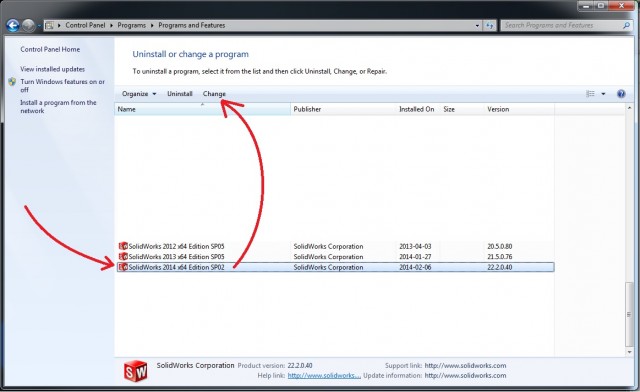Screen dimensions: 640x392
Task: Click version 22.2.0.40 in the list
Action: (x=500, y=267)
